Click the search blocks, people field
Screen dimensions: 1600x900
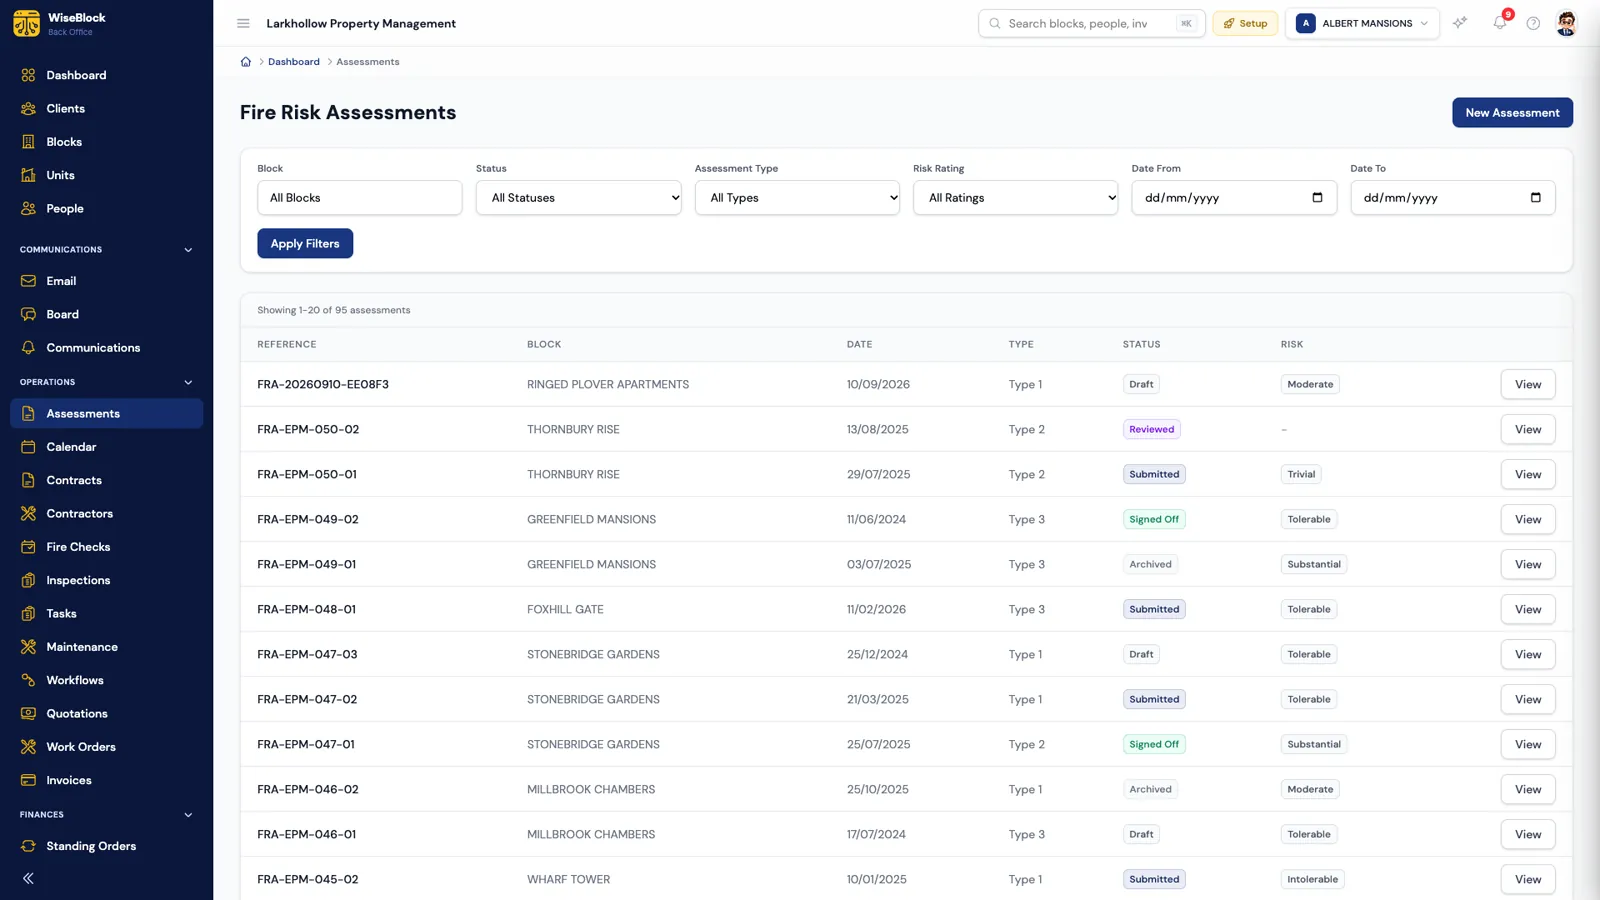tap(1091, 23)
